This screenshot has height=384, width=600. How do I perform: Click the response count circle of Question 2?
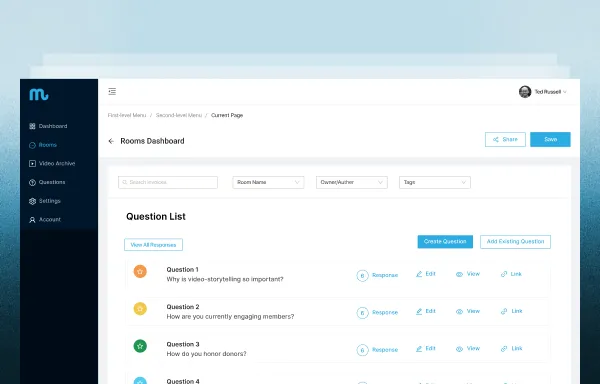[362, 313]
